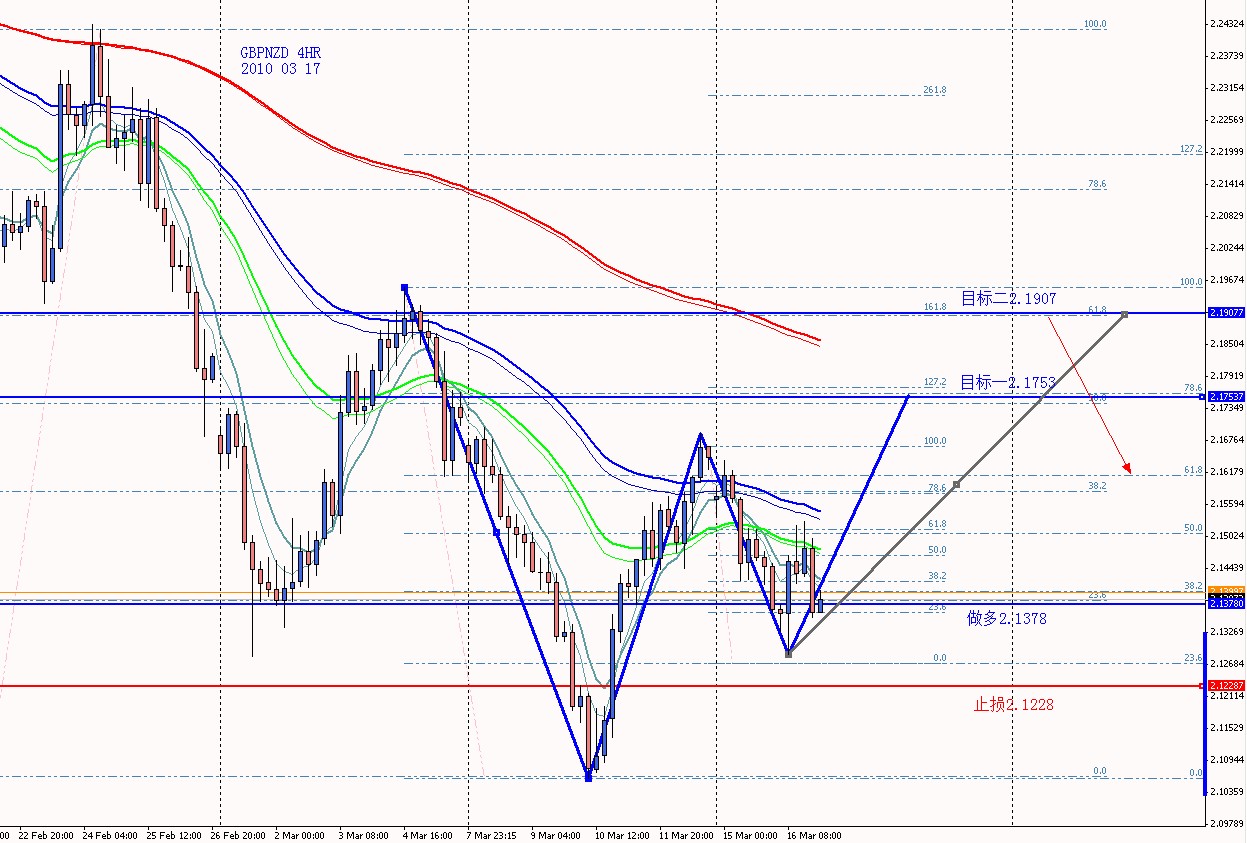Click the 2 Mar 00:00 time label
Screen dimensions: 1247x843
point(298,835)
